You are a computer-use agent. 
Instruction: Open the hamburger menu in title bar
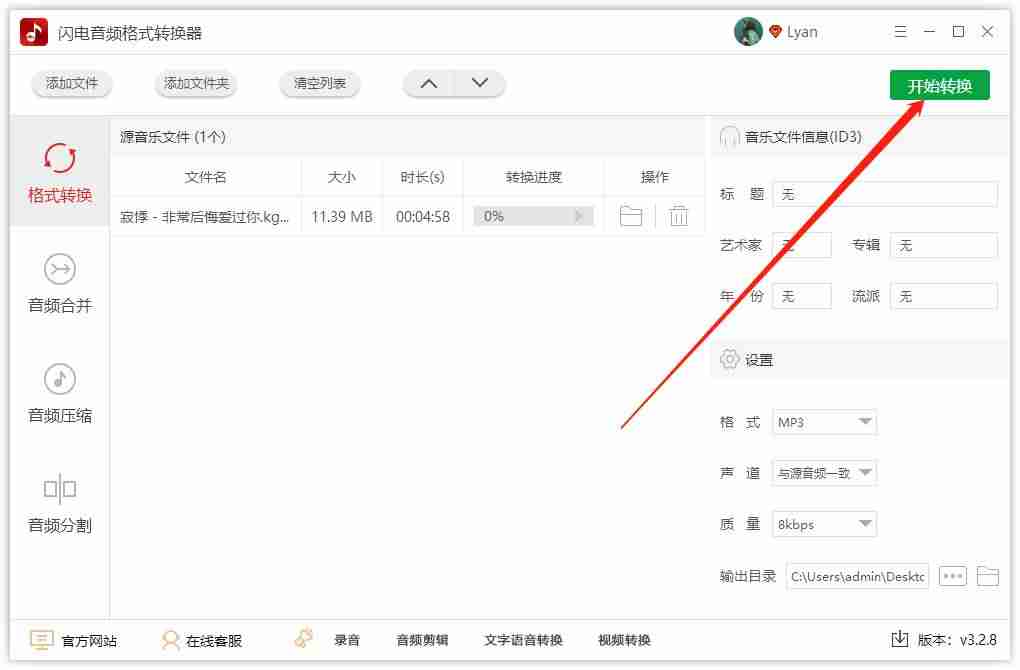point(900,31)
